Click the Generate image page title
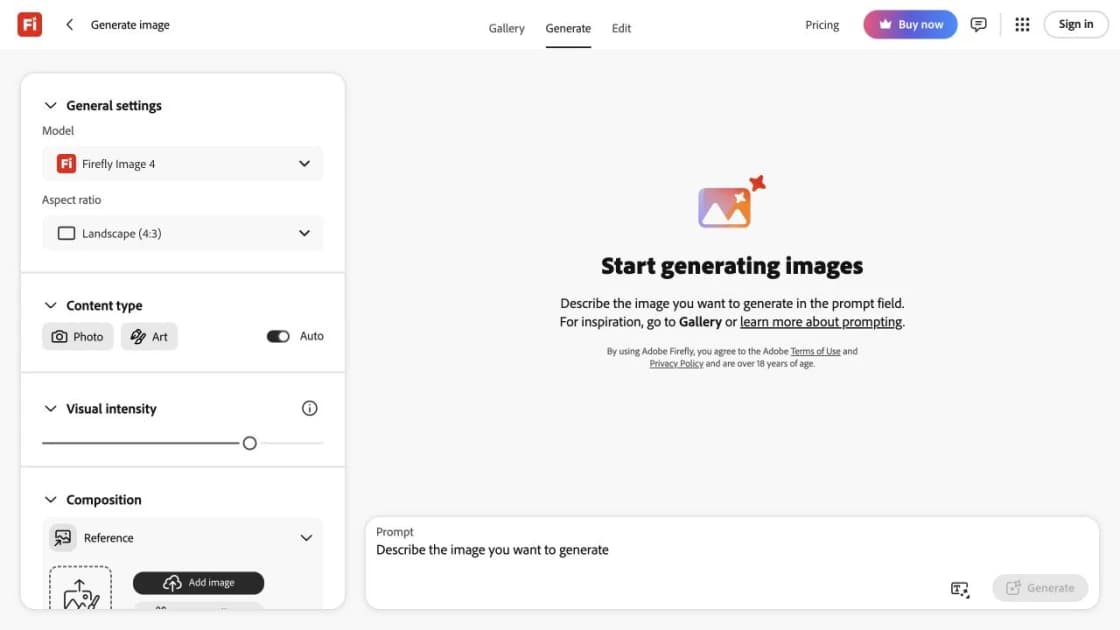1120x630 pixels. click(x=130, y=24)
